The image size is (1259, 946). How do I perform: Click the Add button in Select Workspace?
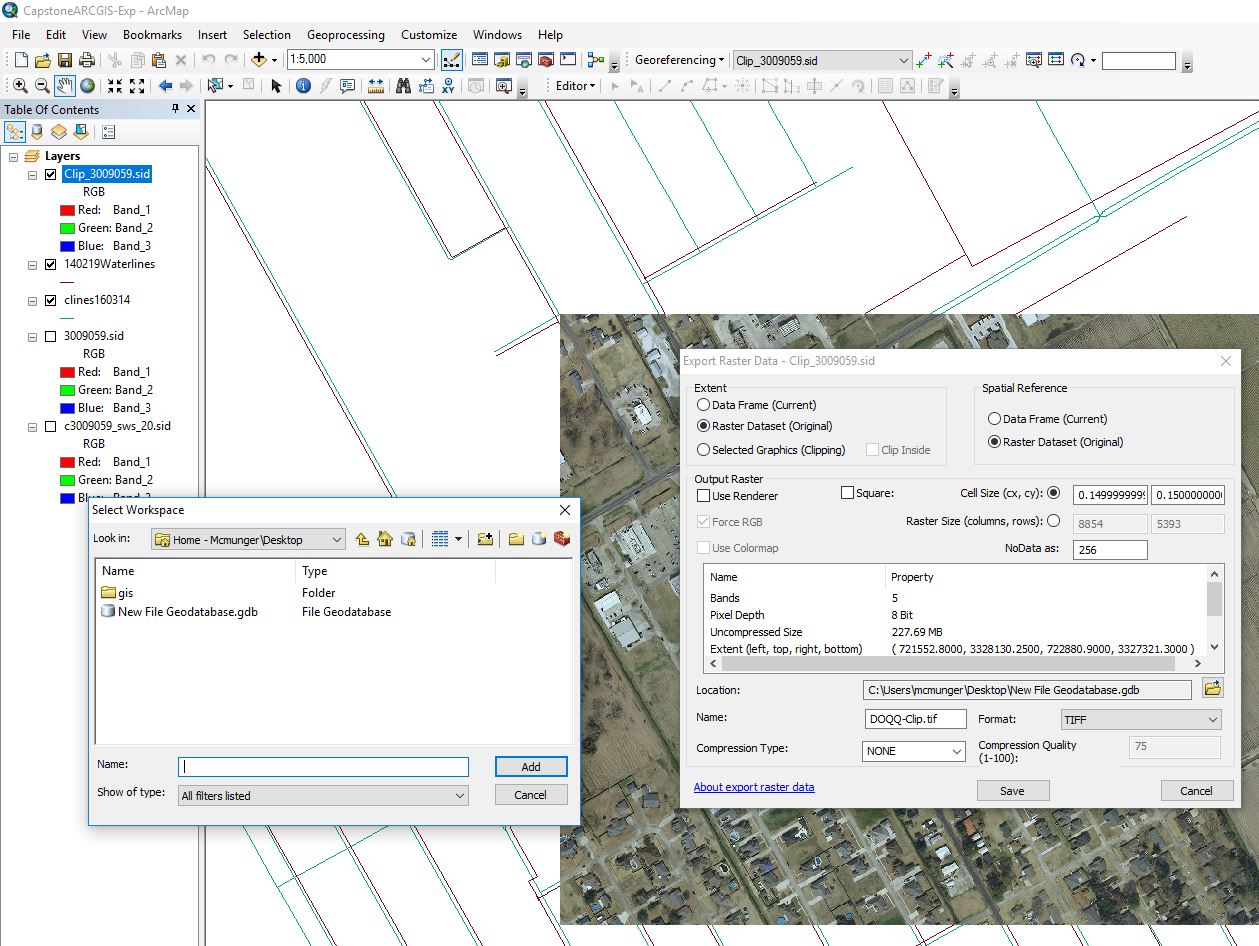pyautogui.click(x=530, y=767)
